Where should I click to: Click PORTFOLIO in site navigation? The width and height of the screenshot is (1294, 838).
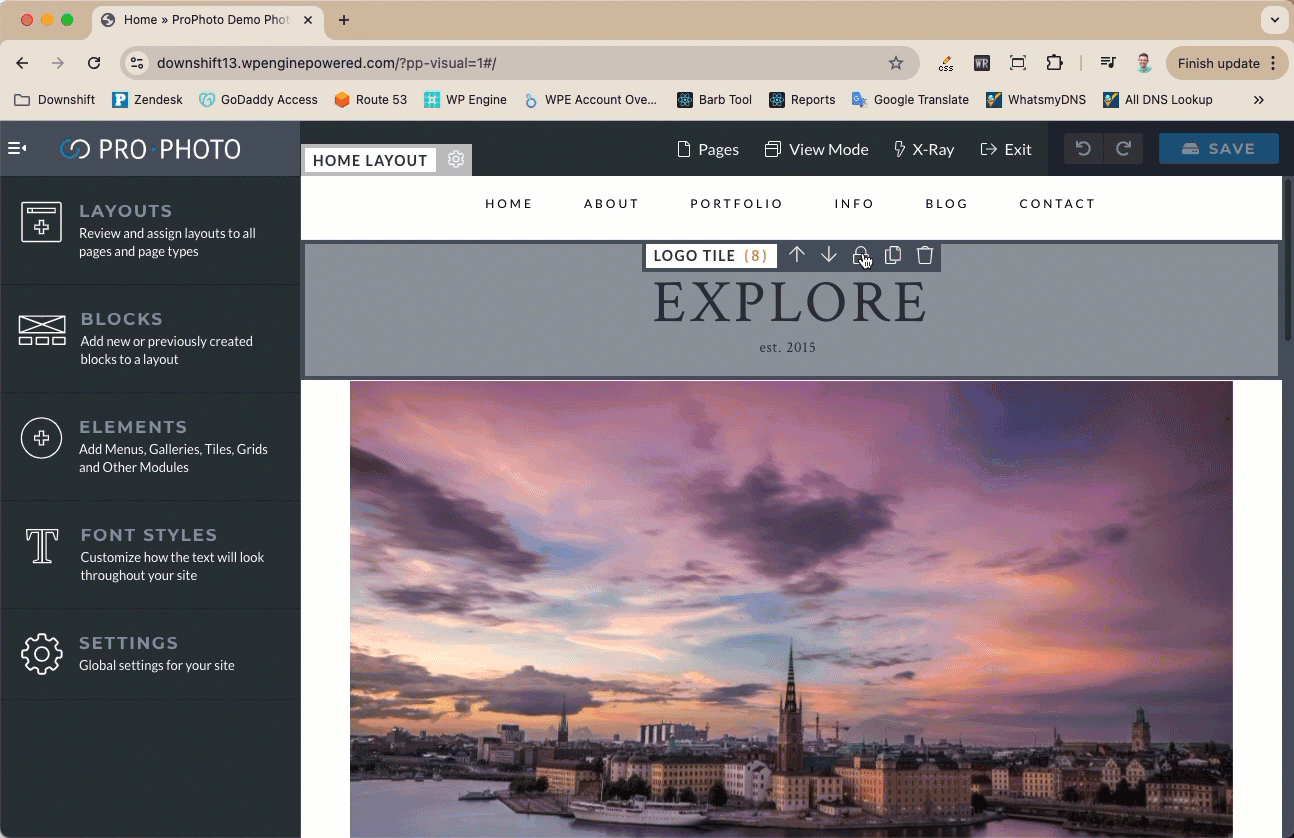coord(737,204)
